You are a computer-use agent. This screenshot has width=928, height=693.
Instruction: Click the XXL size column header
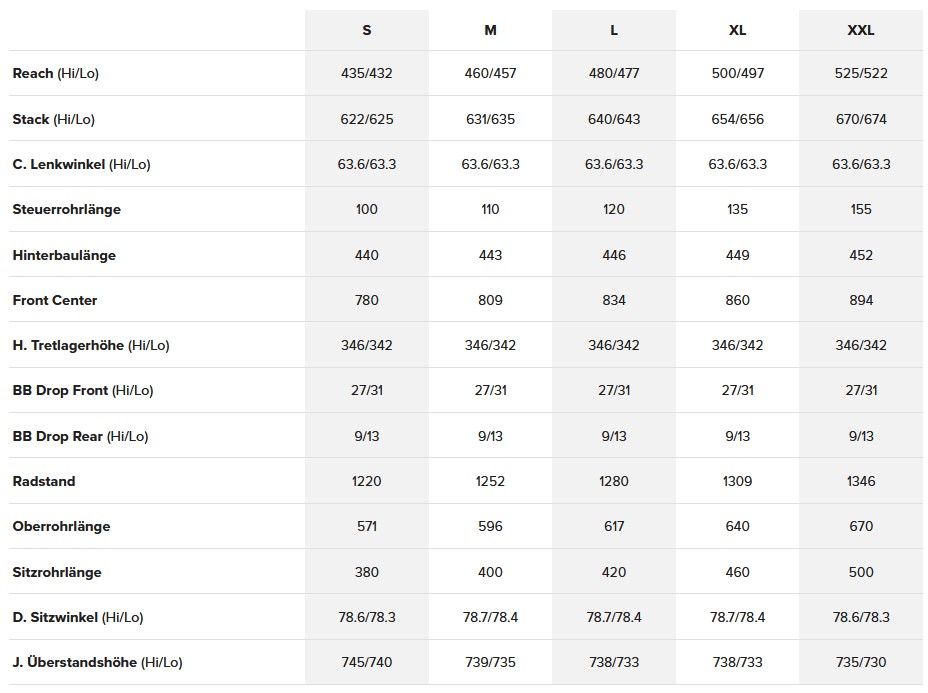[861, 30]
